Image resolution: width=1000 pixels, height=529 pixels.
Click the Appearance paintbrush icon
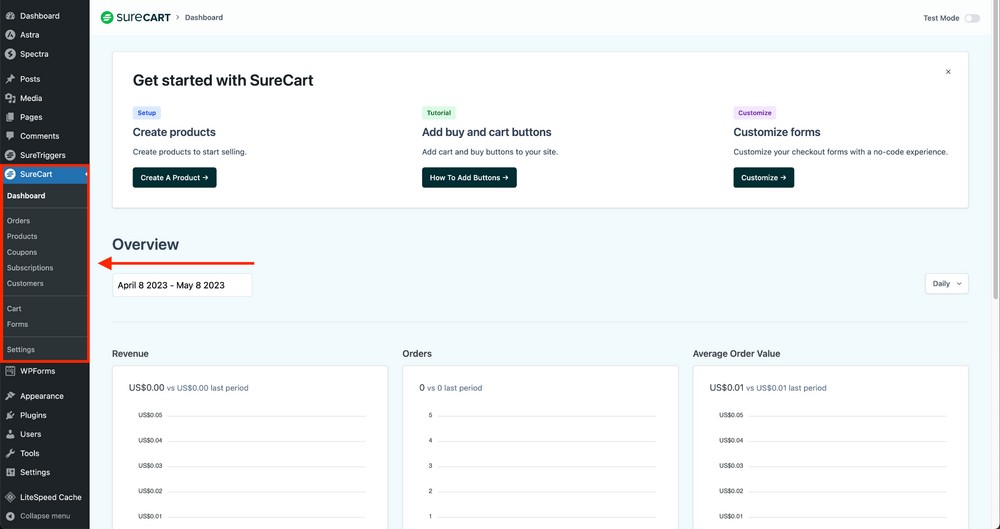click(10, 396)
